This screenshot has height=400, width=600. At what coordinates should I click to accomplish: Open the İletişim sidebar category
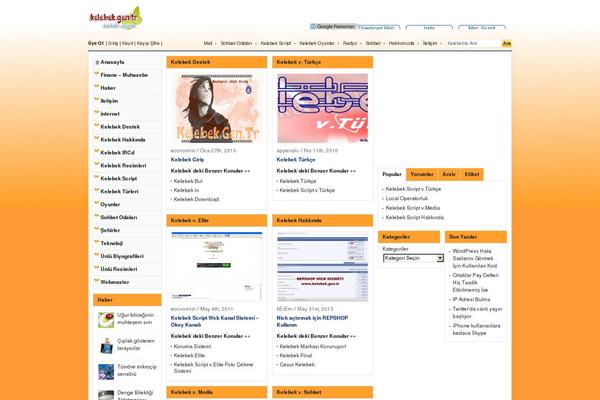click(x=109, y=101)
